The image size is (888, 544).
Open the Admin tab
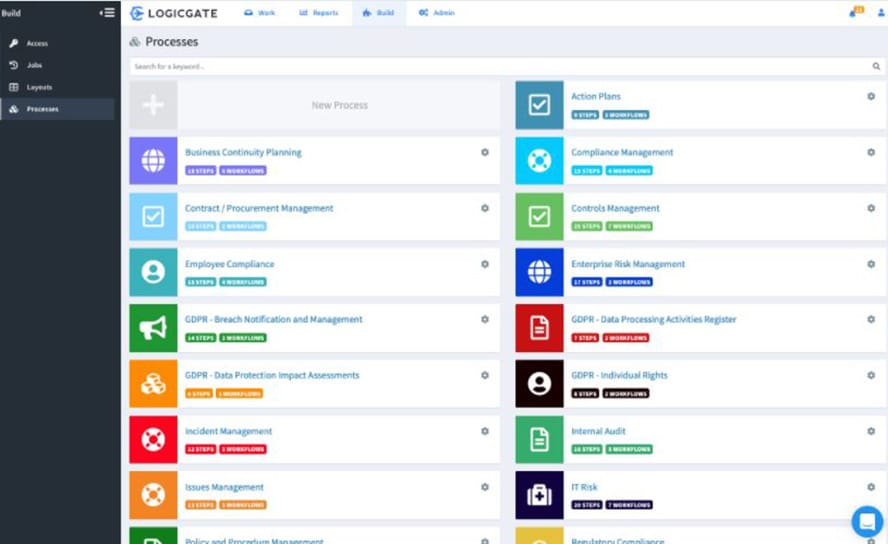[x=436, y=13]
